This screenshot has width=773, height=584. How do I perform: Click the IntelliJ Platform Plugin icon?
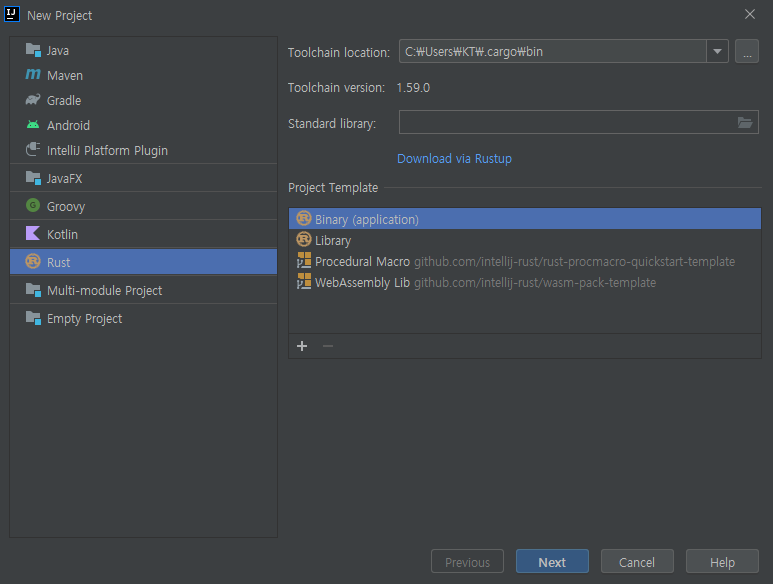click(33, 149)
